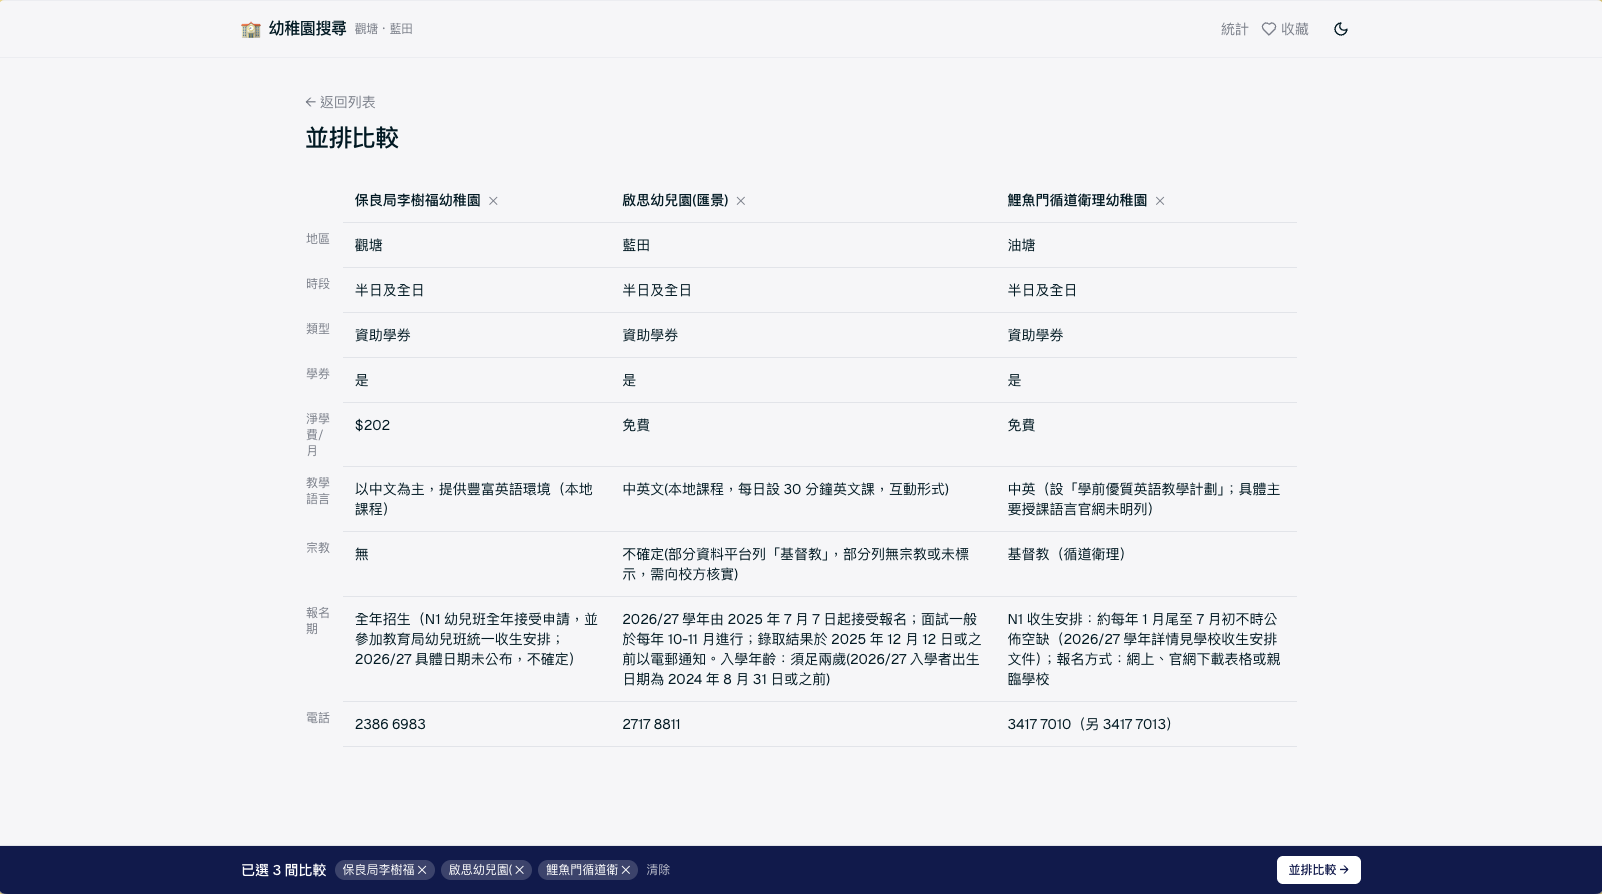Click the 並排比較 button in the bottom bar
Viewport: 1602px width, 894px height.
click(1318, 870)
